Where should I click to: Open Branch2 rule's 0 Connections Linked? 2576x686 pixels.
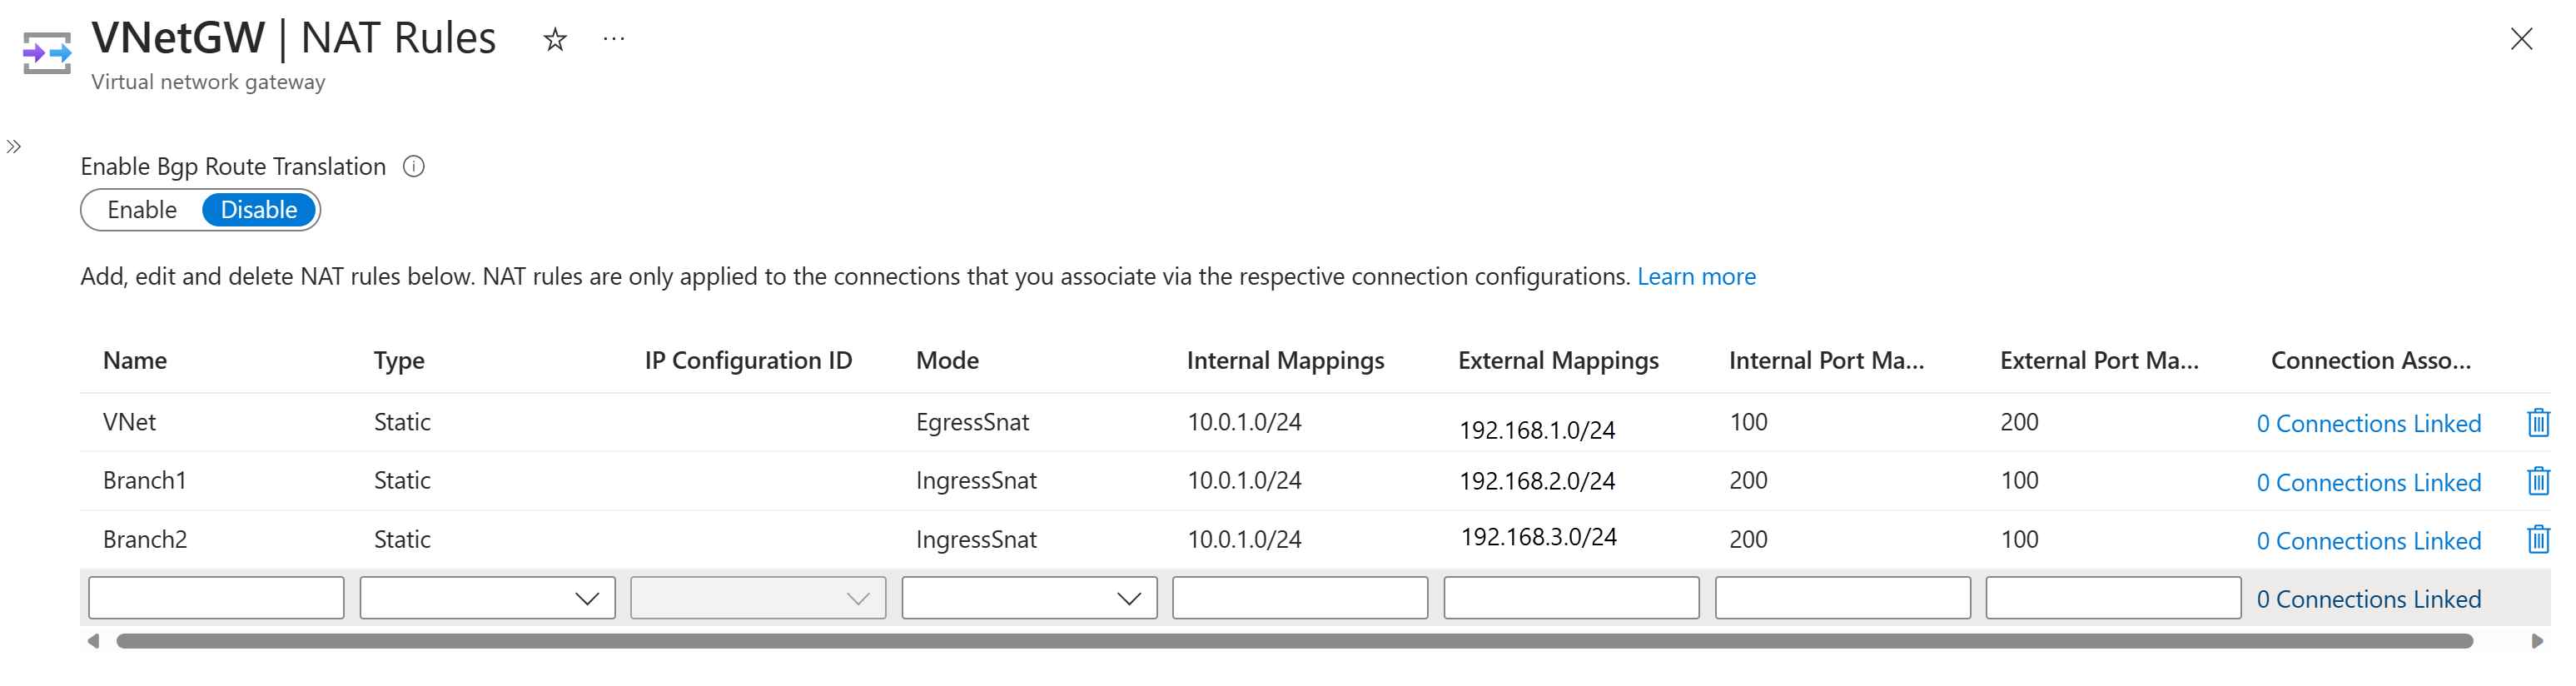[2368, 541]
